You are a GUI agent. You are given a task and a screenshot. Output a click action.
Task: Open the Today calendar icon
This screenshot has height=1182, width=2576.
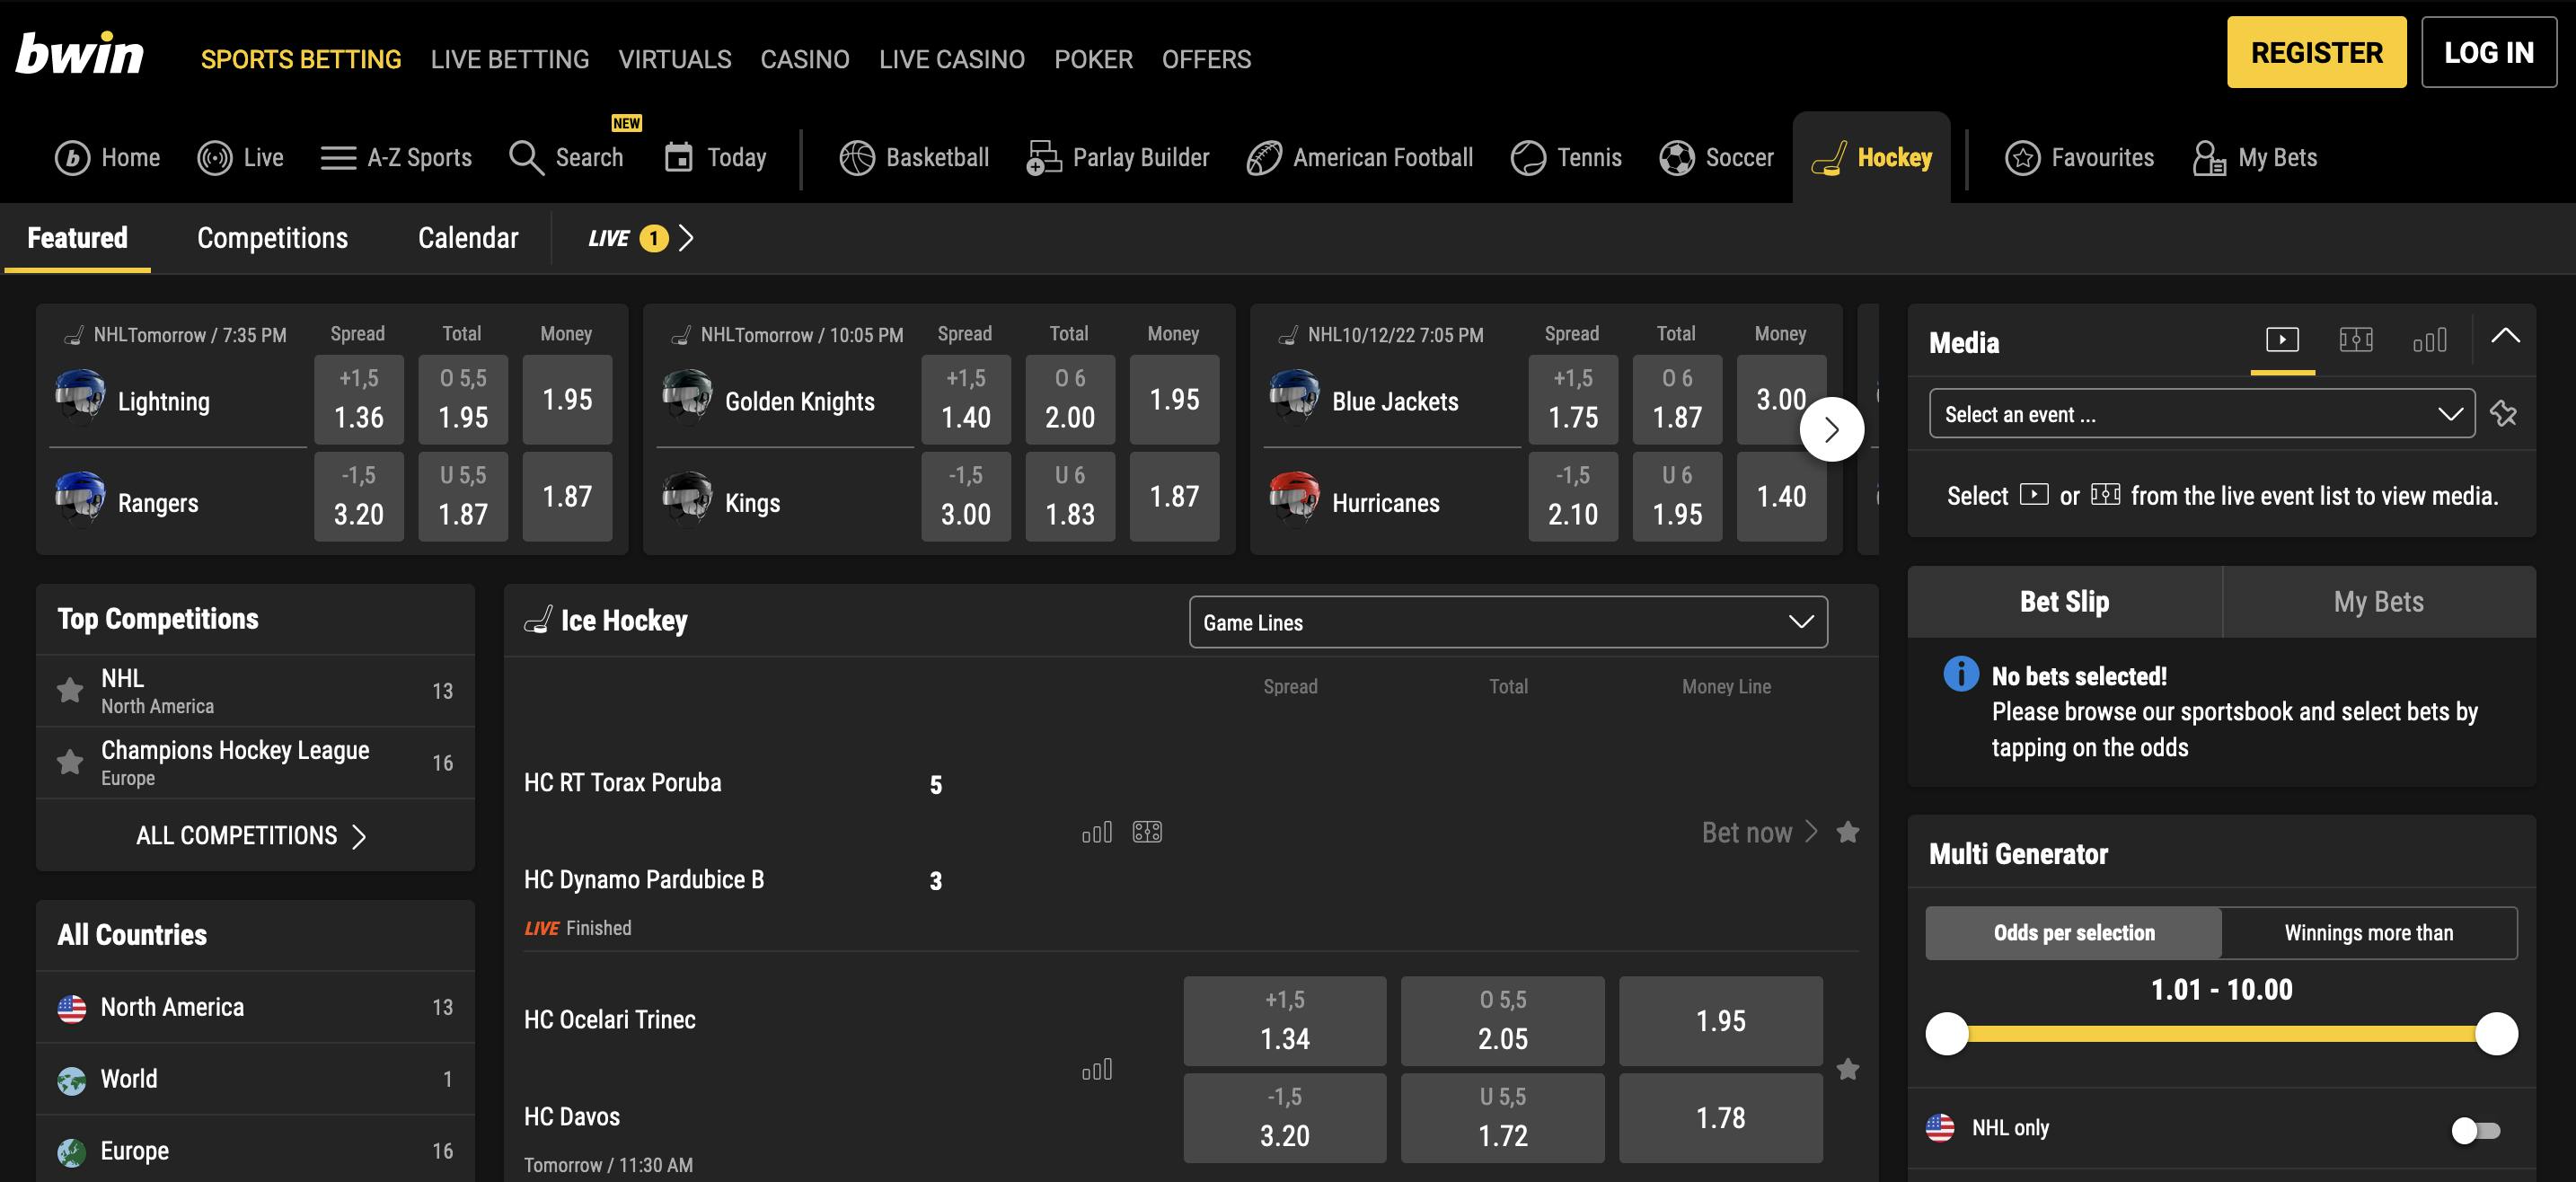click(x=678, y=157)
